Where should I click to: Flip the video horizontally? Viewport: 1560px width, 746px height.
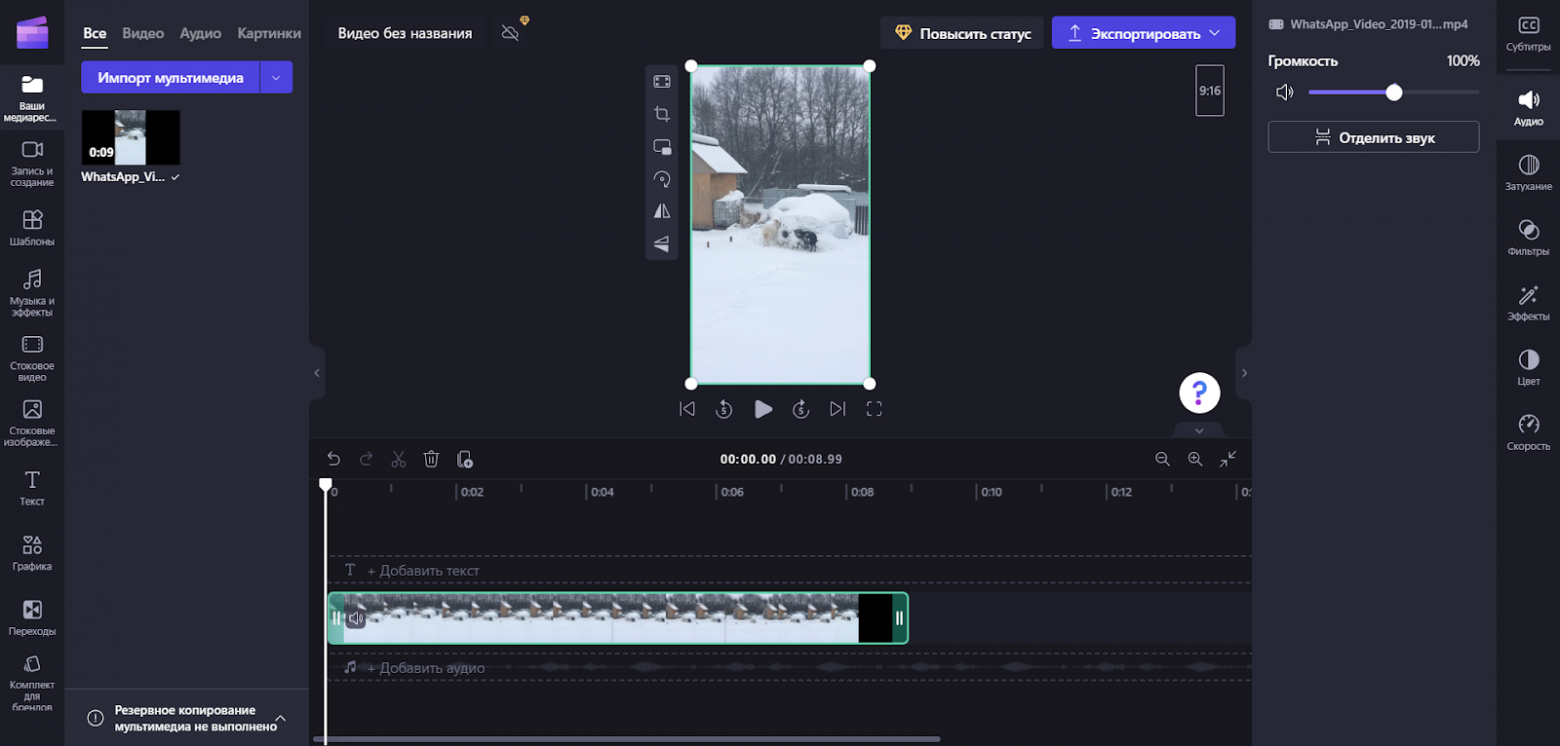(x=661, y=211)
